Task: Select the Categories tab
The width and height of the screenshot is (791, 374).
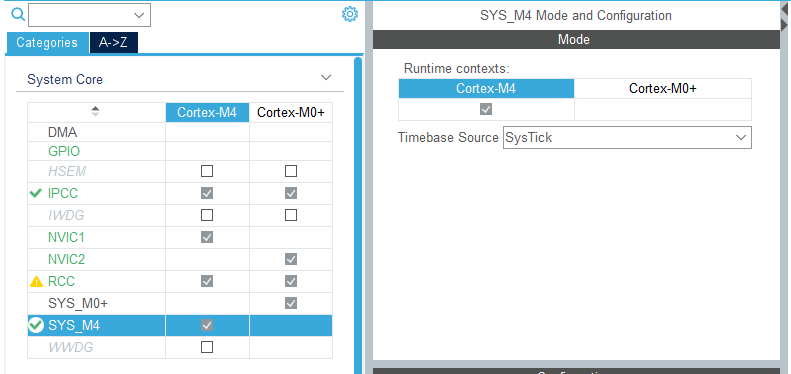Action: pos(47,42)
